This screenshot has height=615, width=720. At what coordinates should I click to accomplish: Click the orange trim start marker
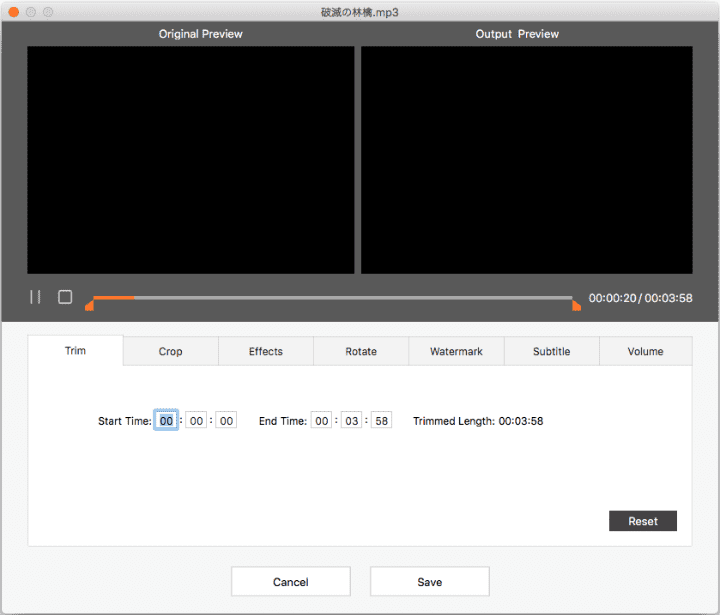tap(90, 305)
